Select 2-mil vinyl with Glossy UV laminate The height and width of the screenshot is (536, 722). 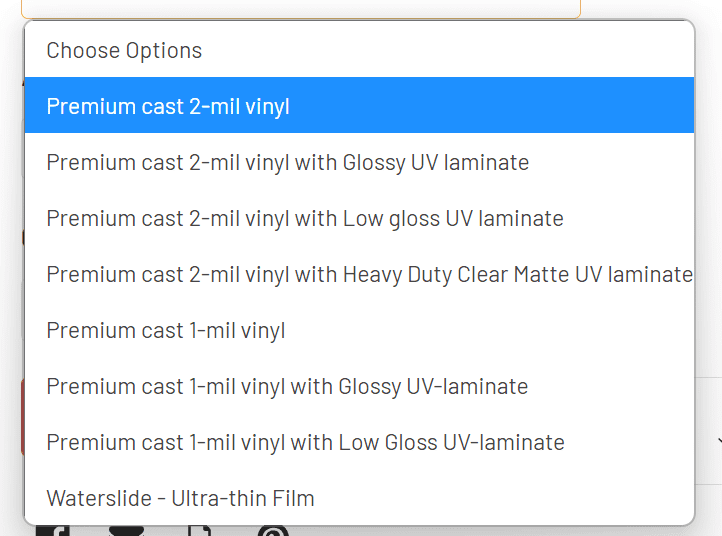[287, 162]
